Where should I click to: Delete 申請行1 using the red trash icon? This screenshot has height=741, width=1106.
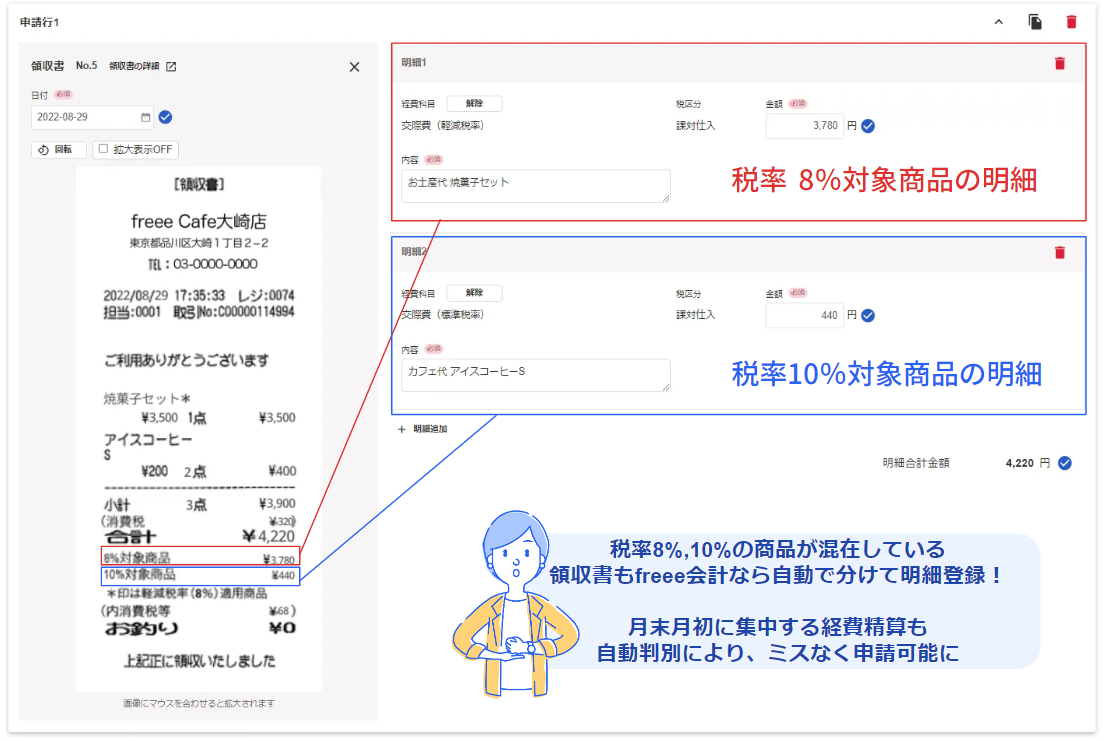click(1071, 21)
